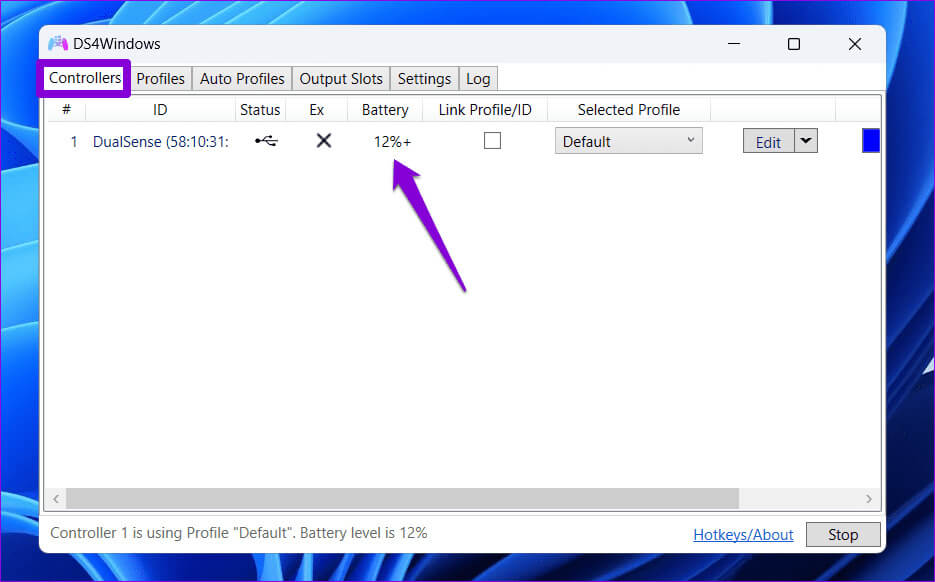Minimize the DS4Windows window
Image resolution: width=935 pixels, height=582 pixels.
click(734, 44)
